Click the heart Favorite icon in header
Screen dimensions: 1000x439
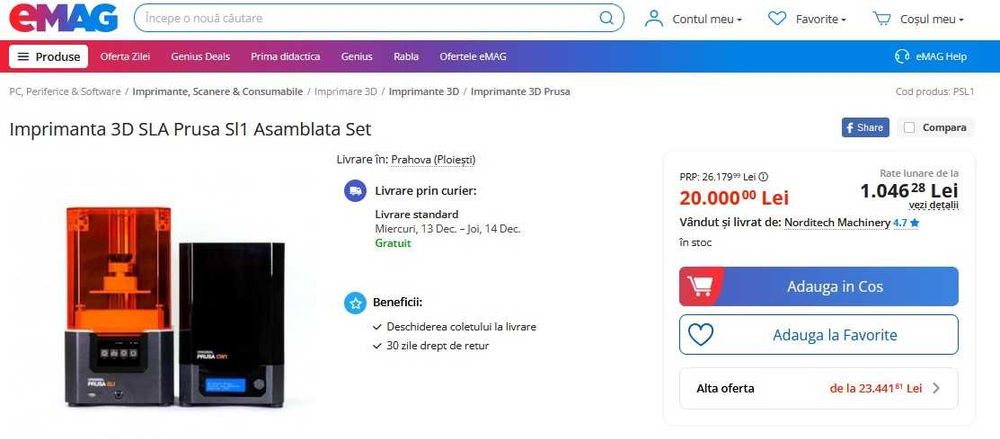(777, 19)
